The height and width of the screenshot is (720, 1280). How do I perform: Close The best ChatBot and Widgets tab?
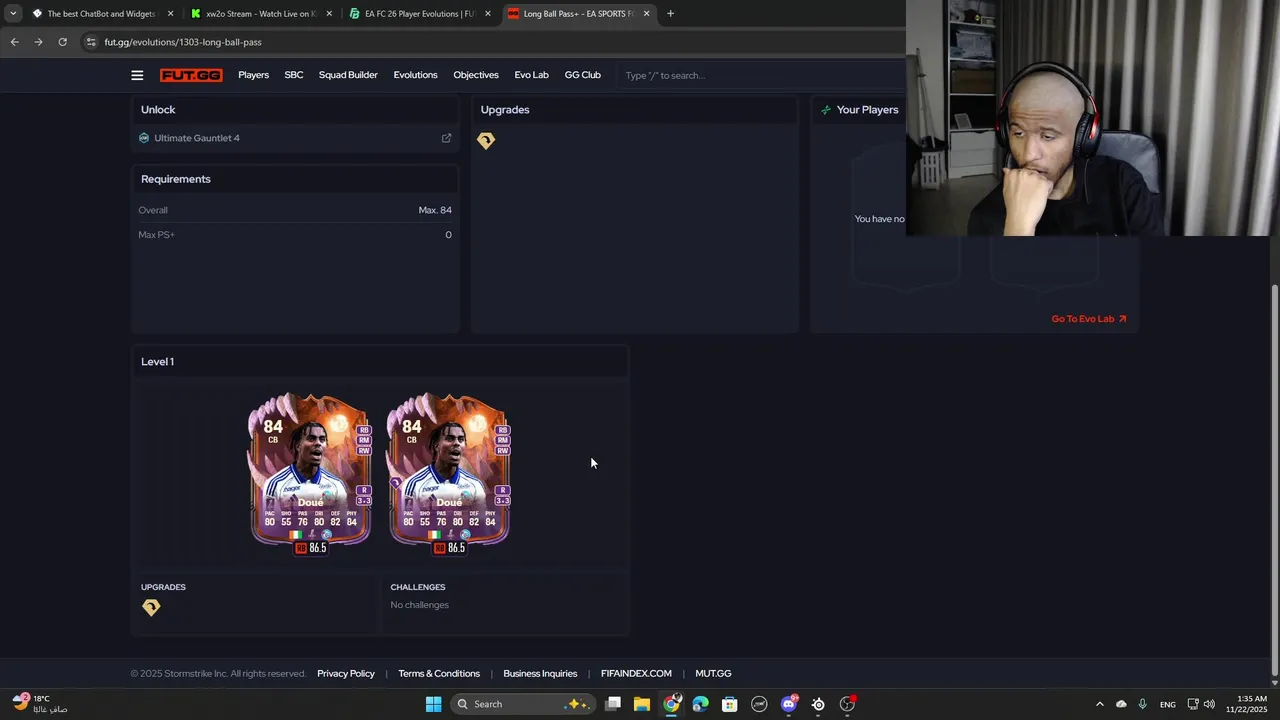[170, 14]
